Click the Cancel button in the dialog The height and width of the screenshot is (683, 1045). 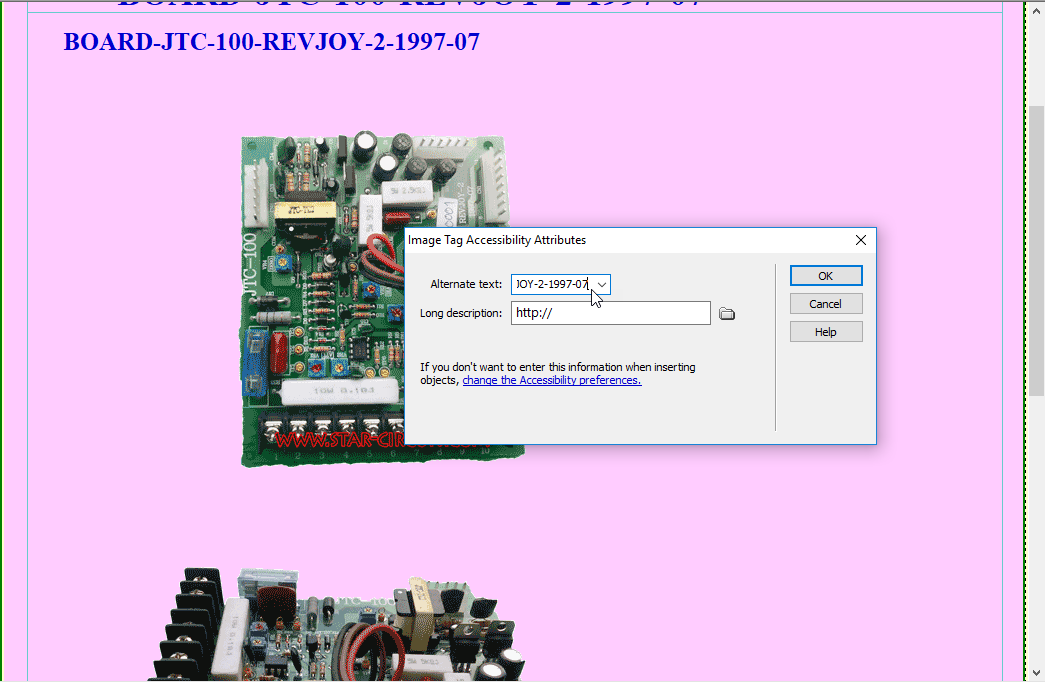tap(826, 304)
